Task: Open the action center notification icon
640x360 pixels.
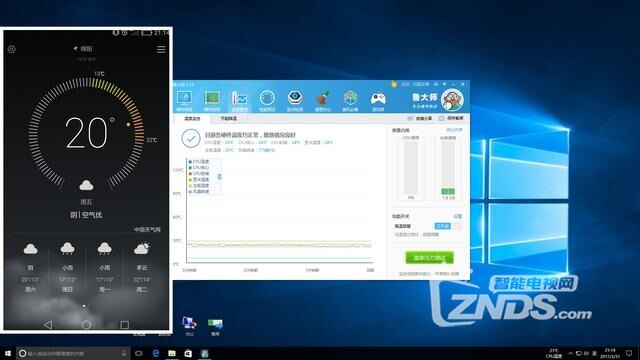Action: pyautogui.click(x=629, y=353)
